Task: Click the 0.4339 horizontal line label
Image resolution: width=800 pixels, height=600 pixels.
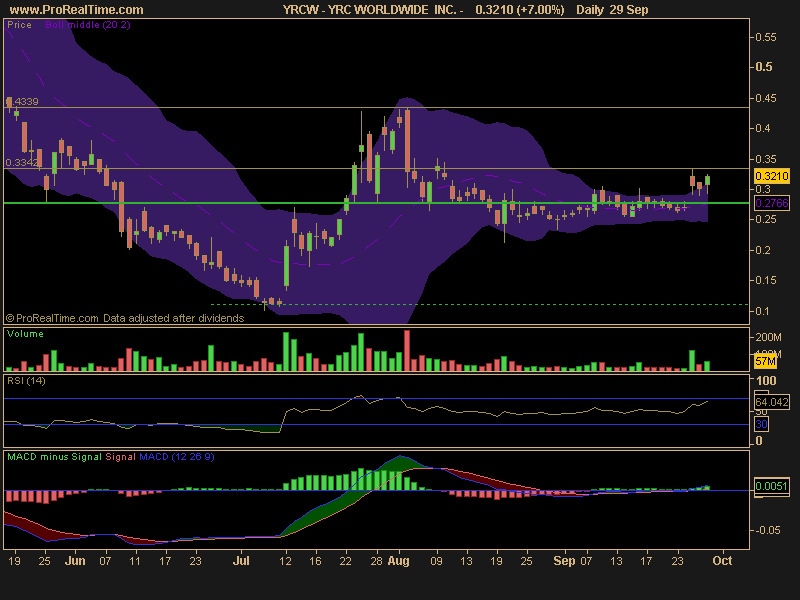Action: pyautogui.click(x=22, y=102)
